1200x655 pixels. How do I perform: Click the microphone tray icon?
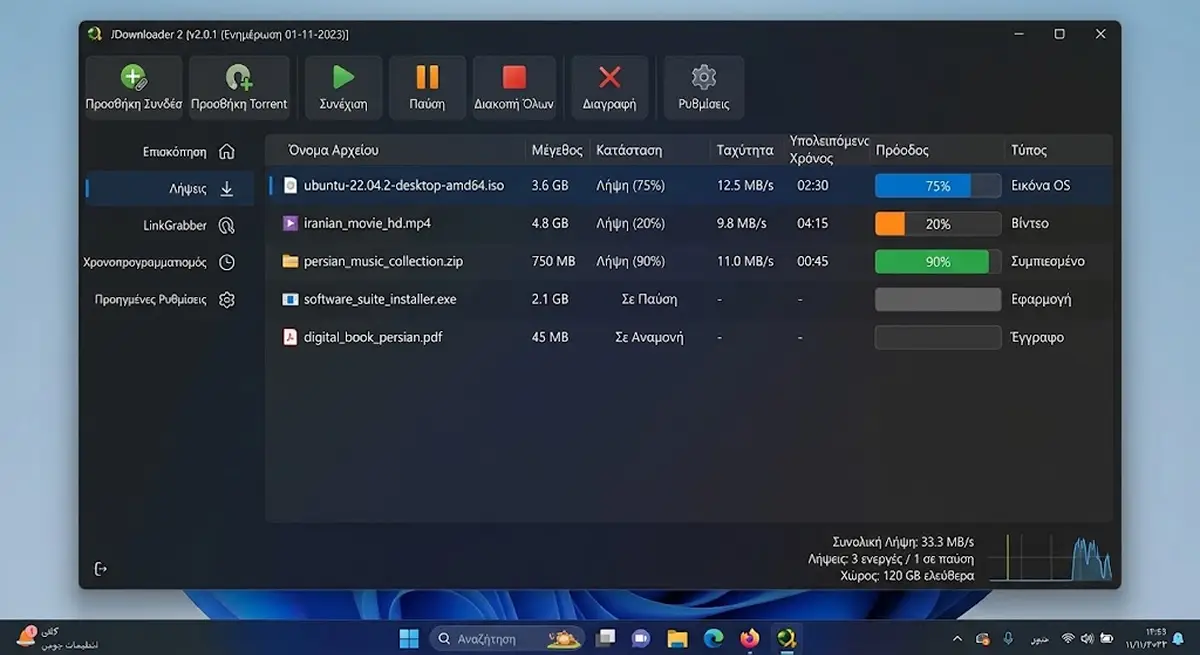tap(1008, 638)
